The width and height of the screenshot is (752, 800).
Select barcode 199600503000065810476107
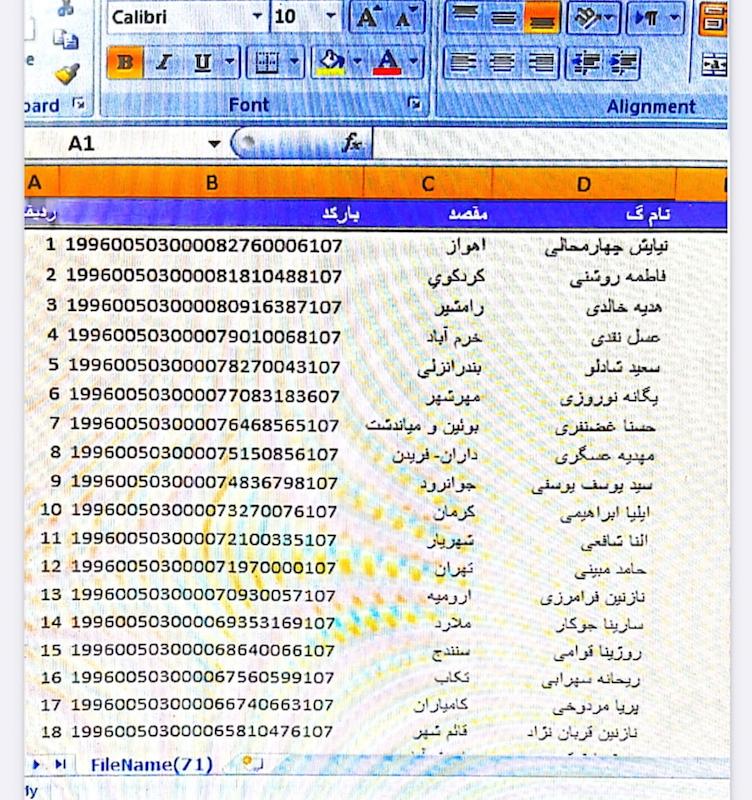click(202, 731)
